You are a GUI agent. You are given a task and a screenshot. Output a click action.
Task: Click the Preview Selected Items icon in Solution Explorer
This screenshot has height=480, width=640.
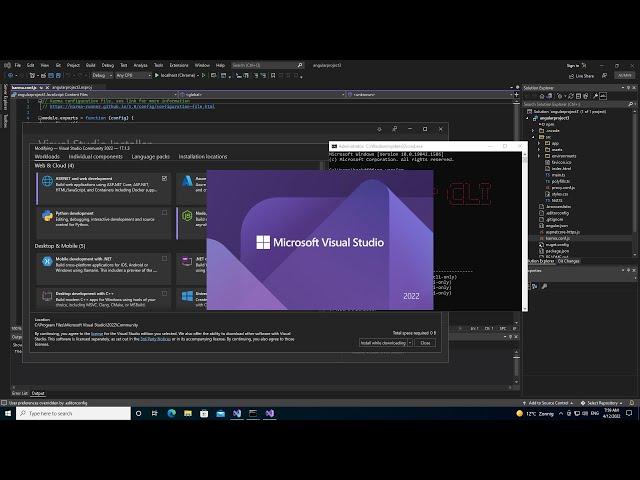tap(603, 96)
